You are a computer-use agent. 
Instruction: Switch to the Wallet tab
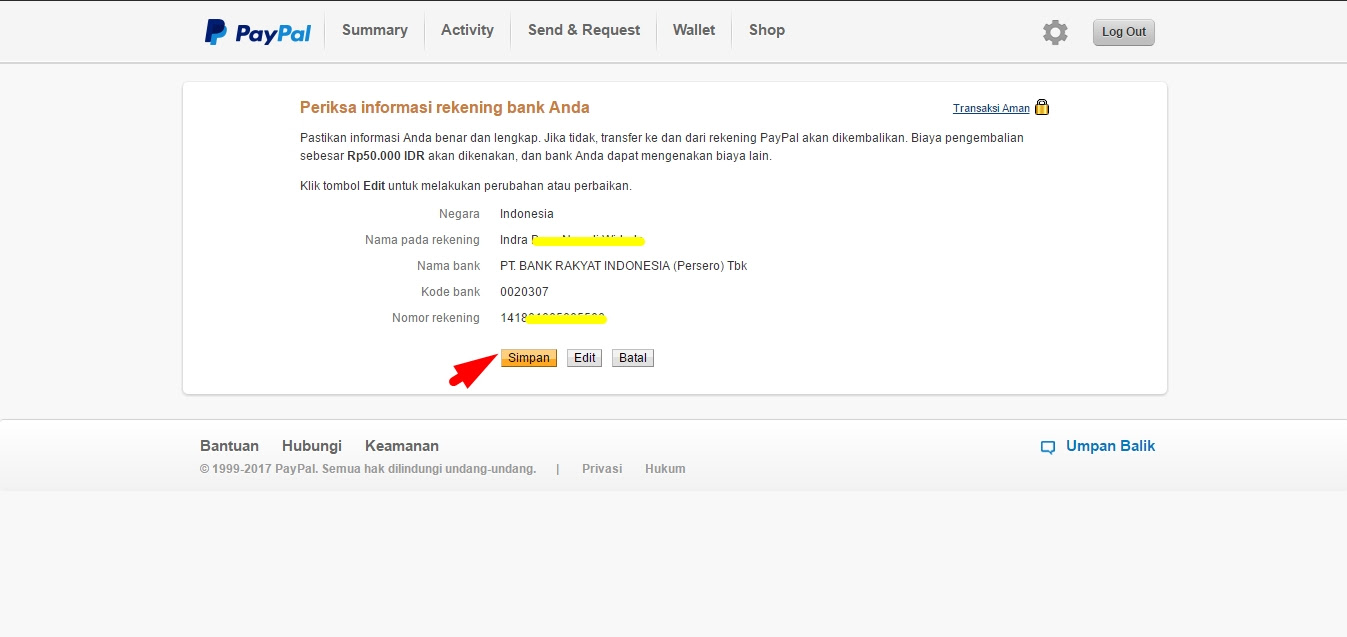click(694, 30)
